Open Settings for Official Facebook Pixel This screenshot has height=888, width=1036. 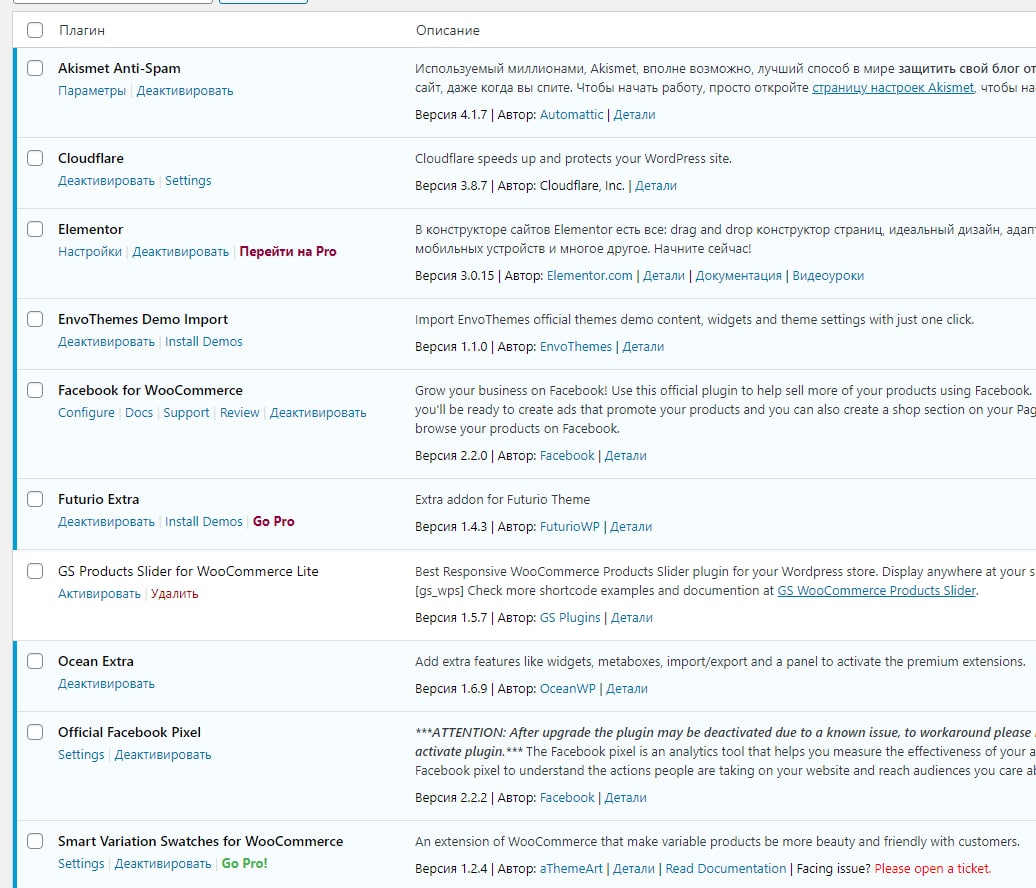tap(81, 755)
